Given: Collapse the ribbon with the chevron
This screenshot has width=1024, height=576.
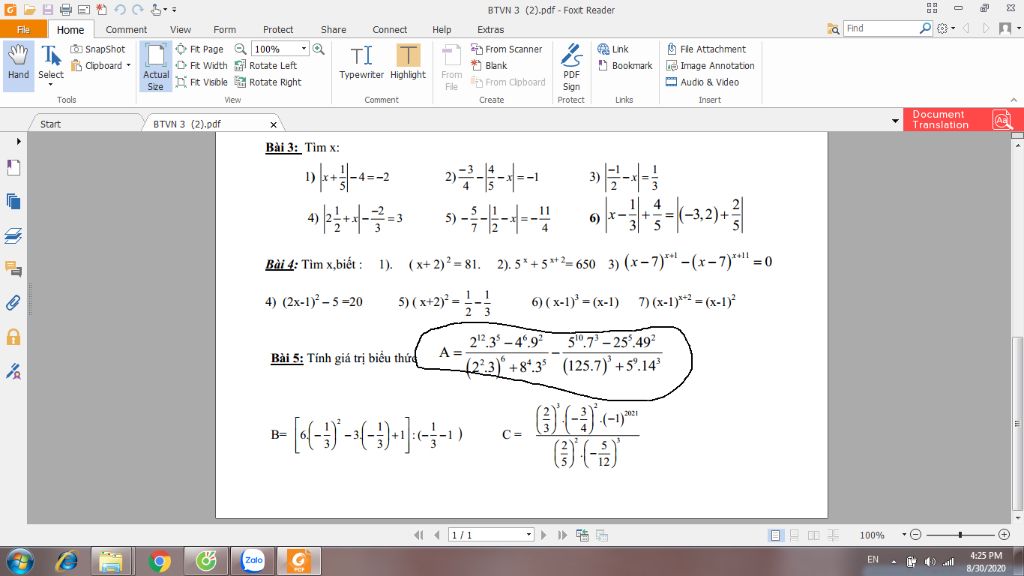Looking at the screenshot, I should point(1014,100).
